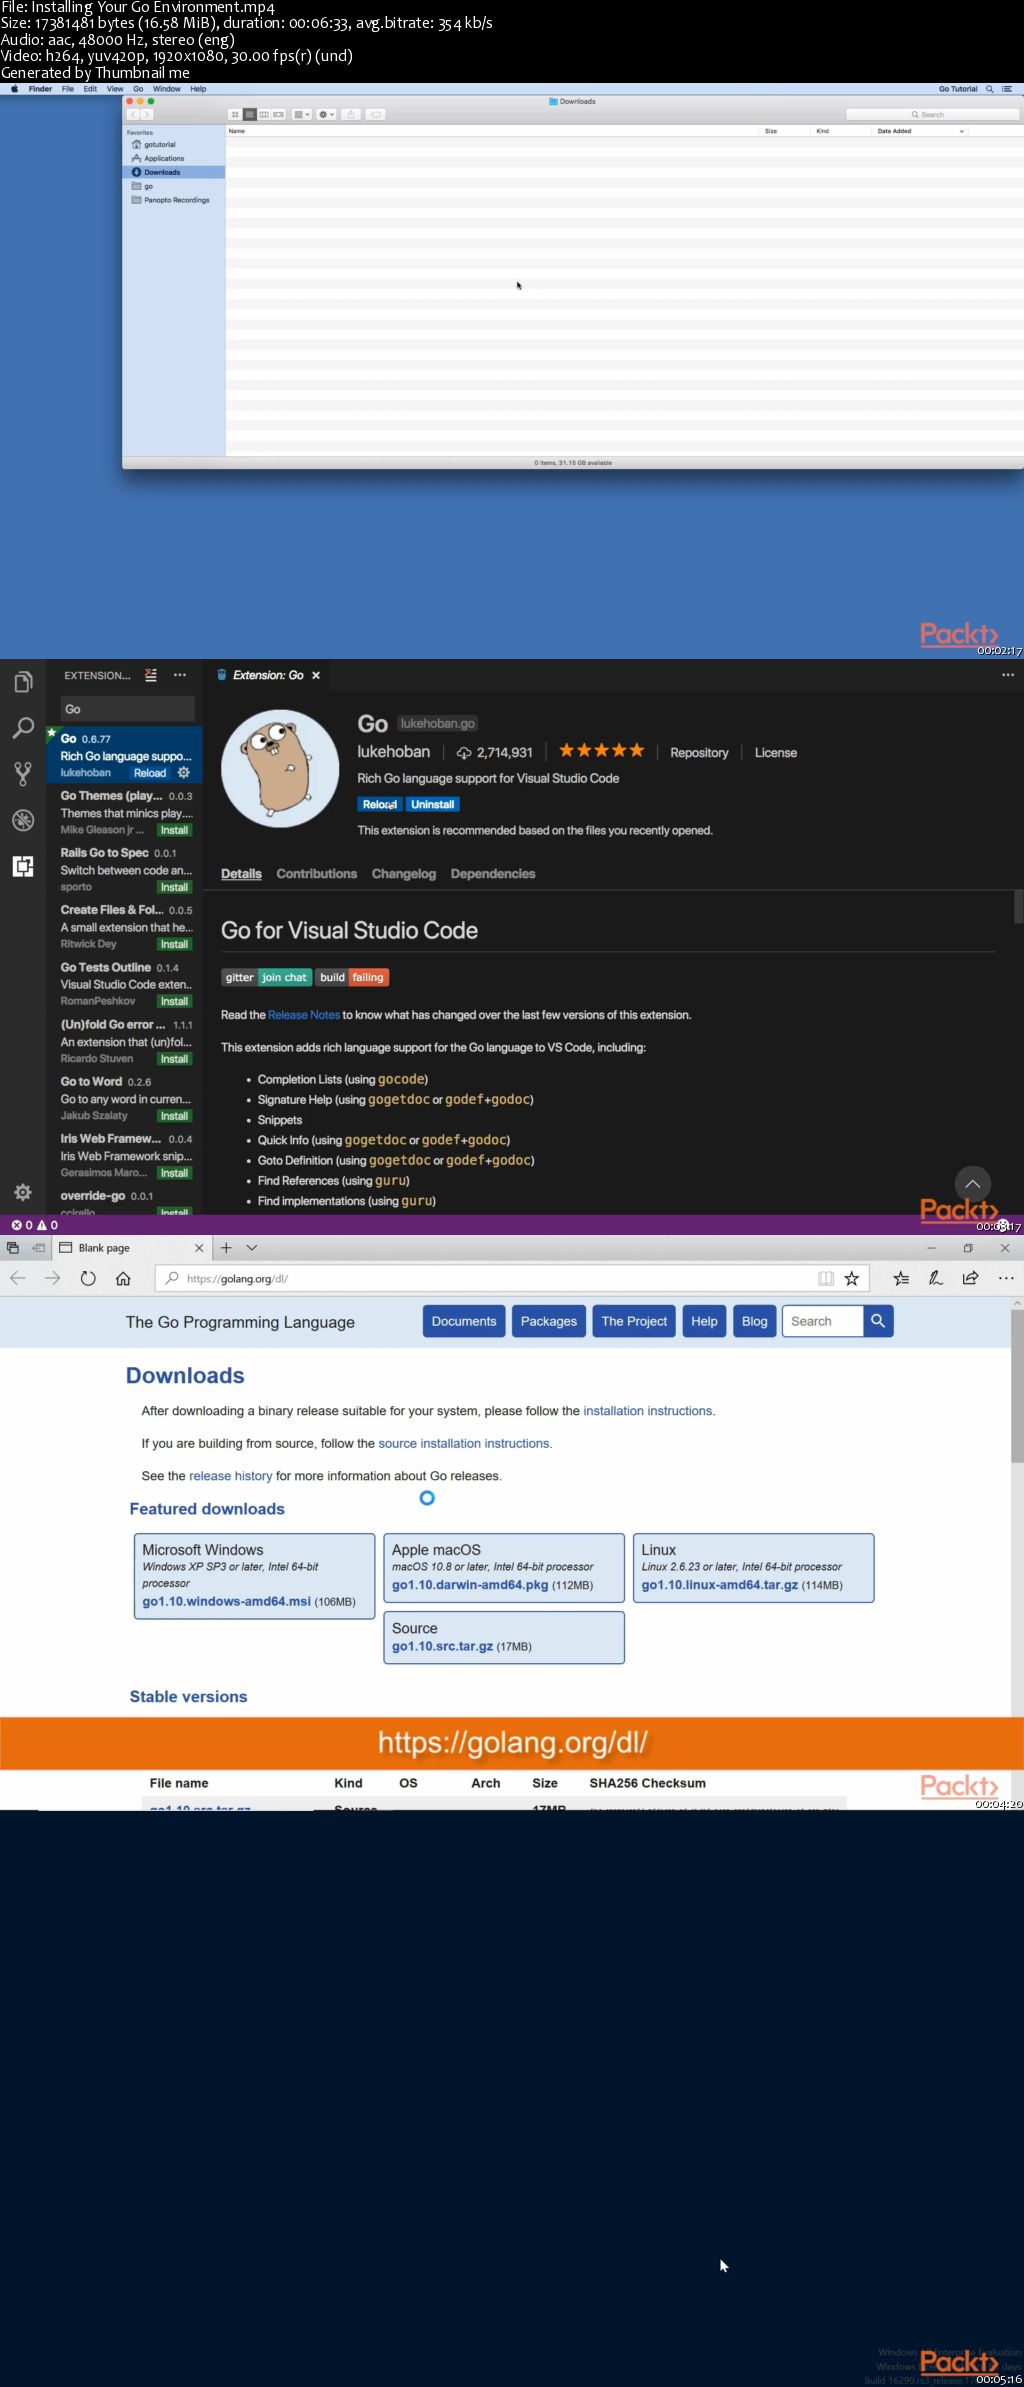Switch Finder to cover flow view

coord(279,115)
